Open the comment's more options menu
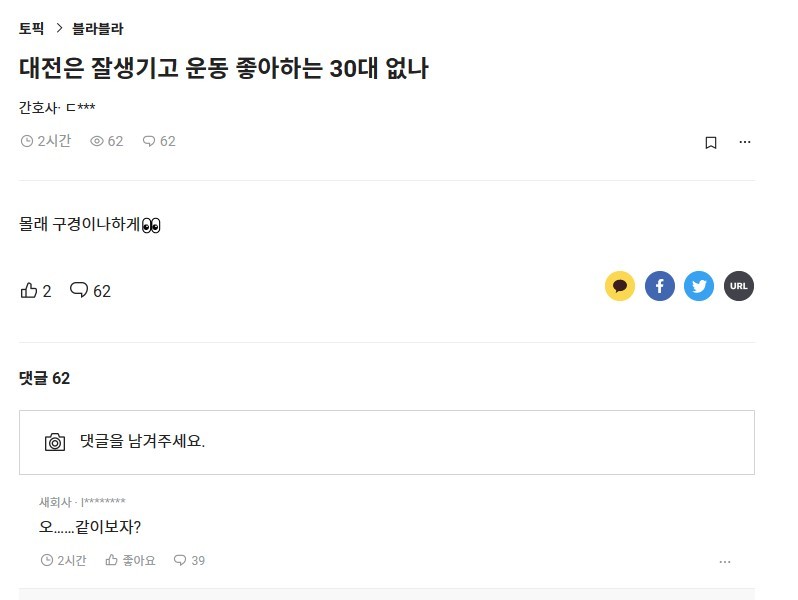This screenshot has width=798, height=600. [725, 562]
